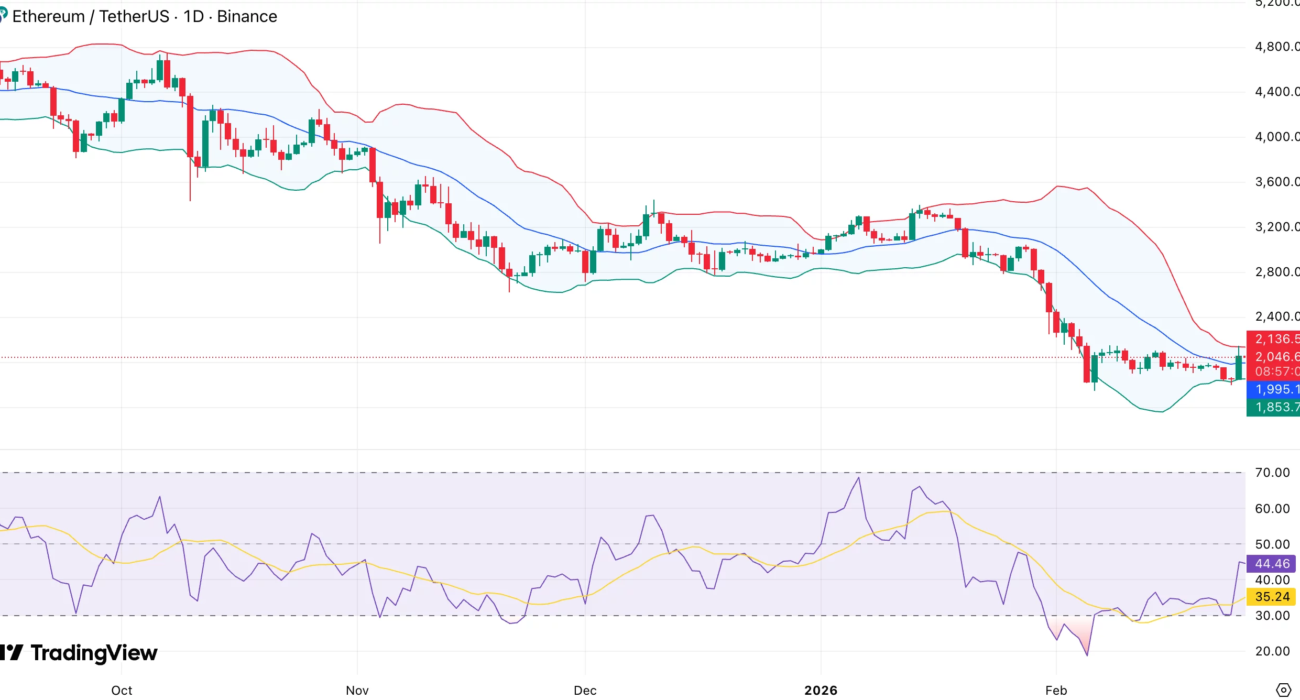Jump to the 2026 time axis marker
Viewport: 1300px width, 700px height.
[x=821, y=690]
